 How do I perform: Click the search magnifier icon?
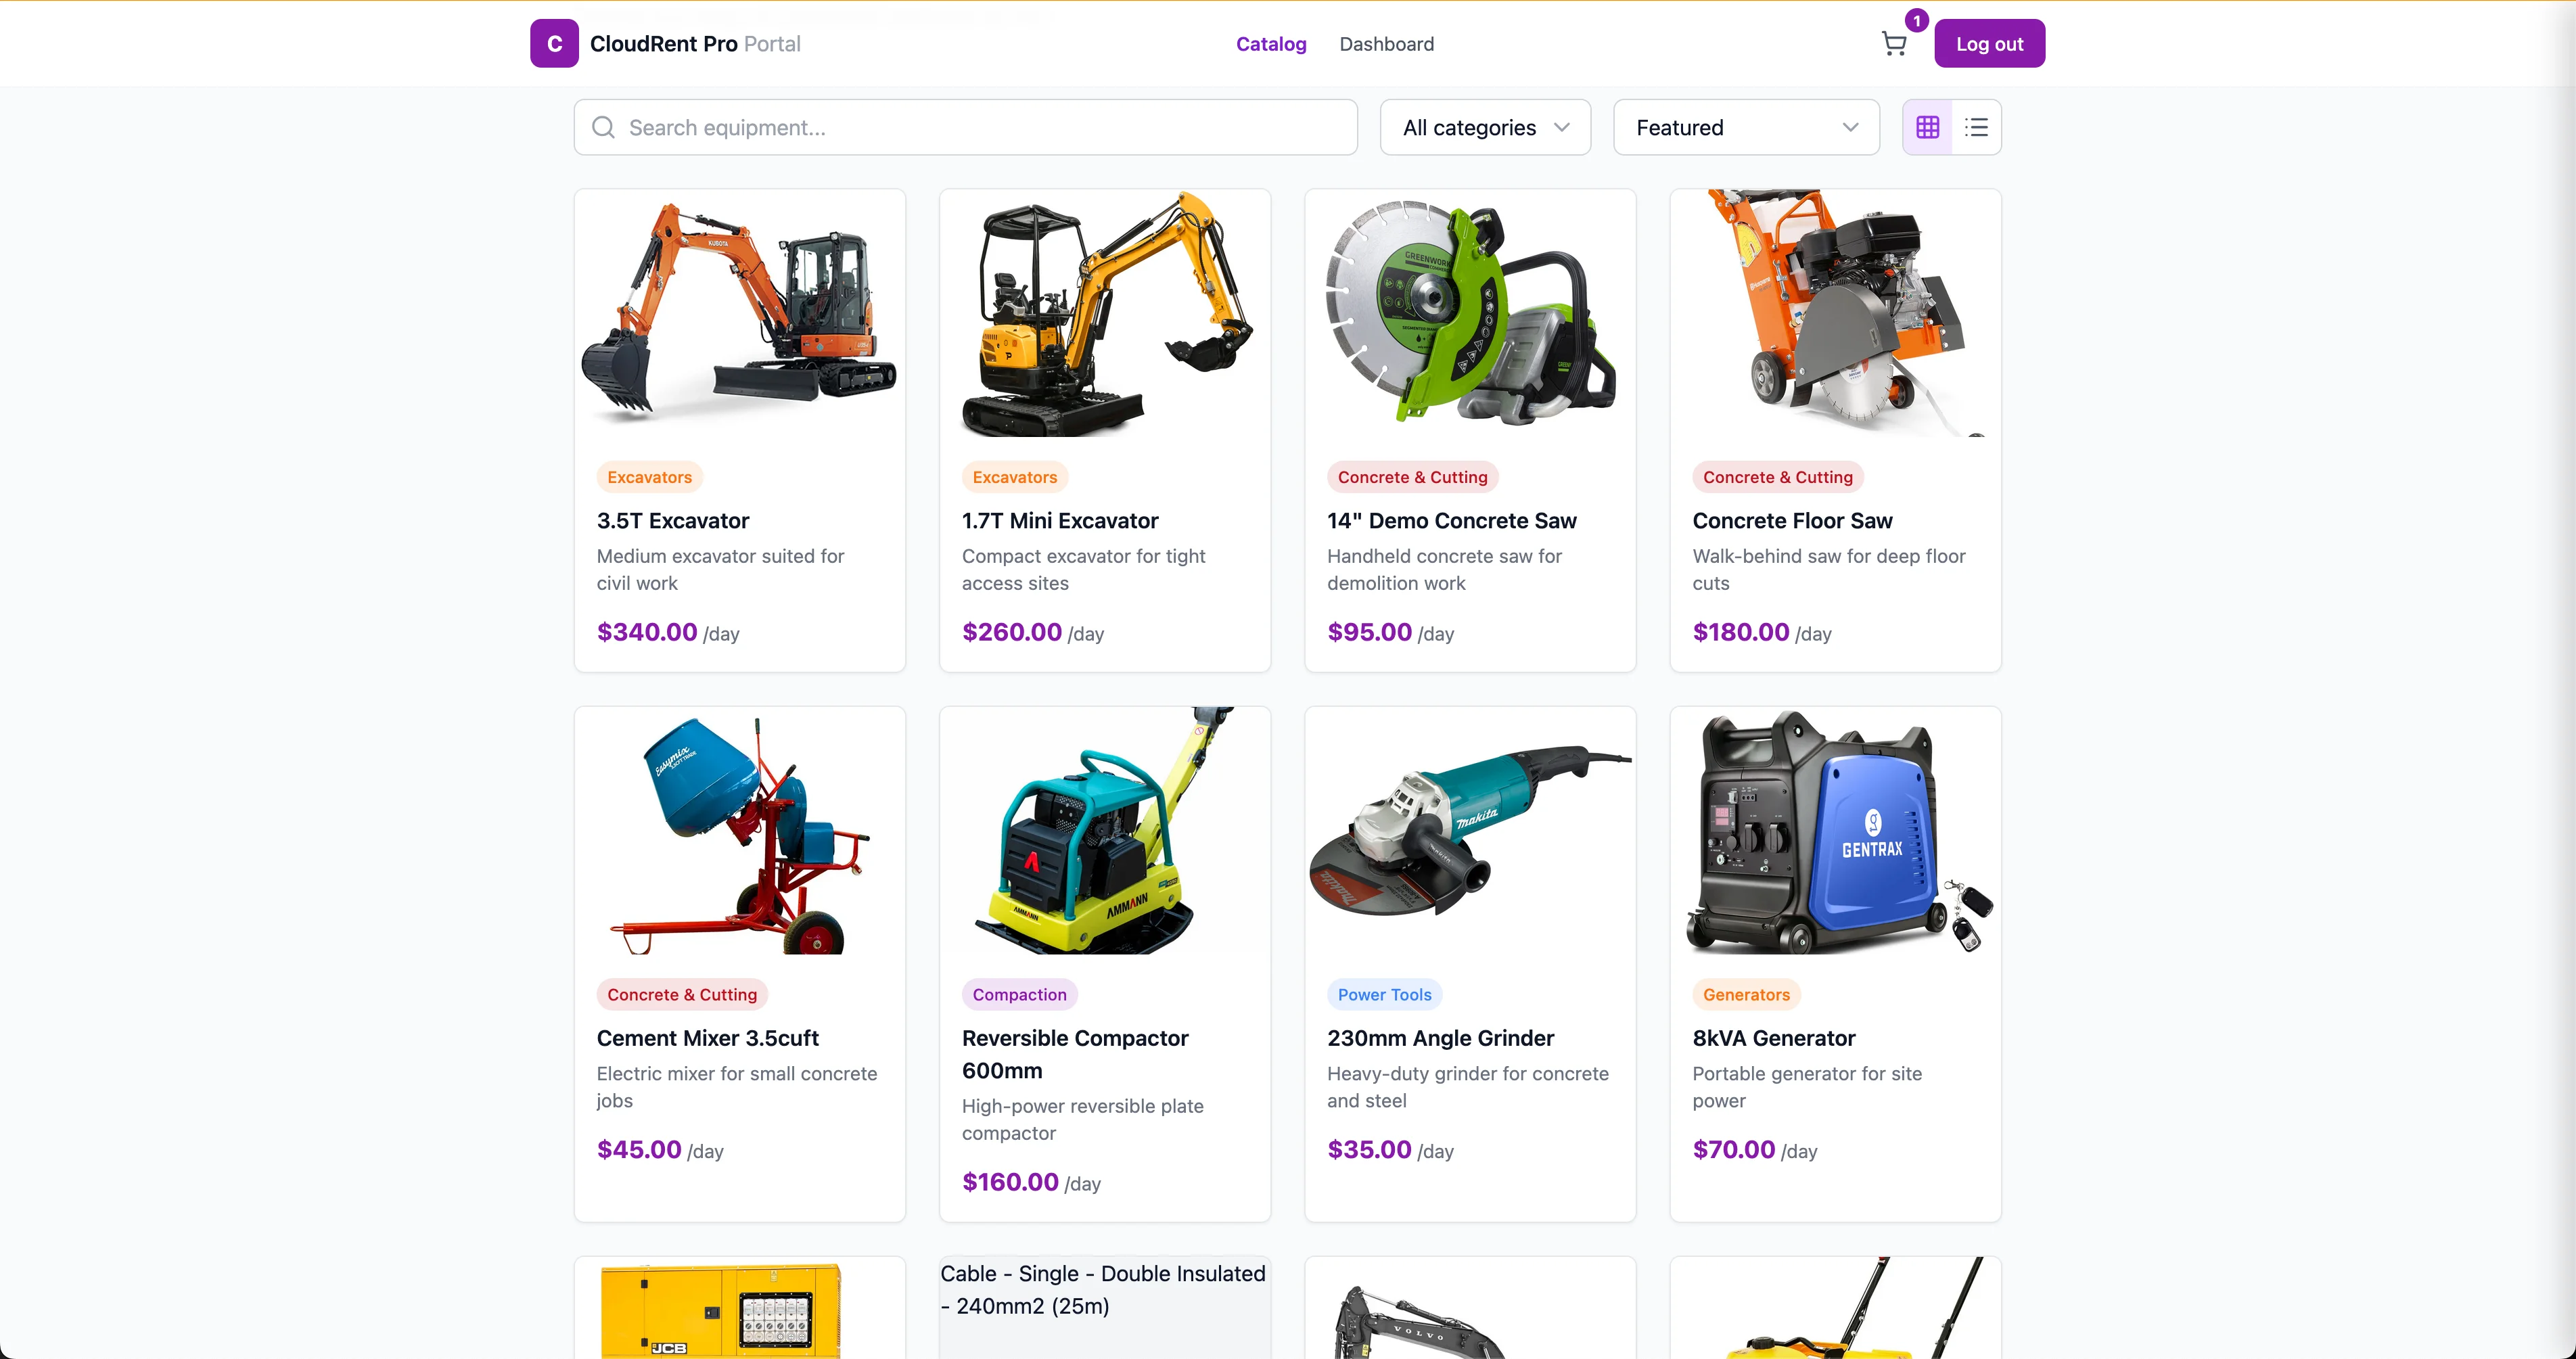click(603, 127)
